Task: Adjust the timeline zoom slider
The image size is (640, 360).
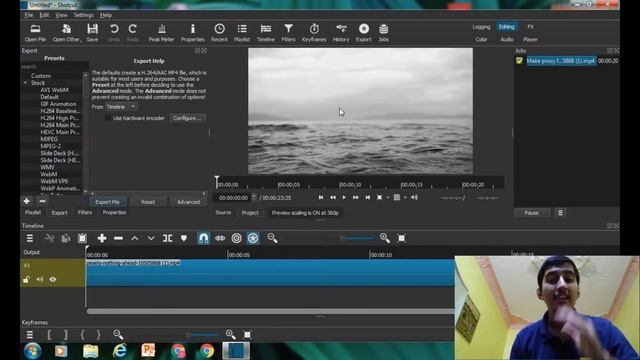Action: click(342, 238)
